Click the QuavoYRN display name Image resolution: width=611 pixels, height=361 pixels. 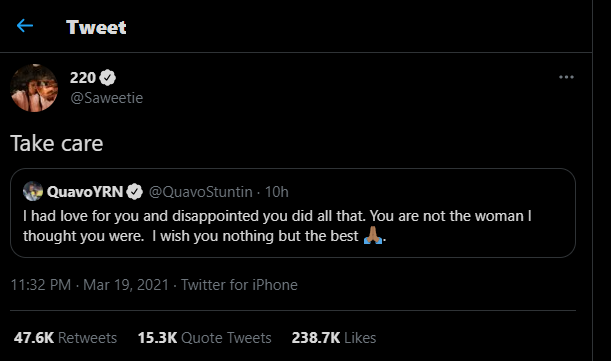85,191
